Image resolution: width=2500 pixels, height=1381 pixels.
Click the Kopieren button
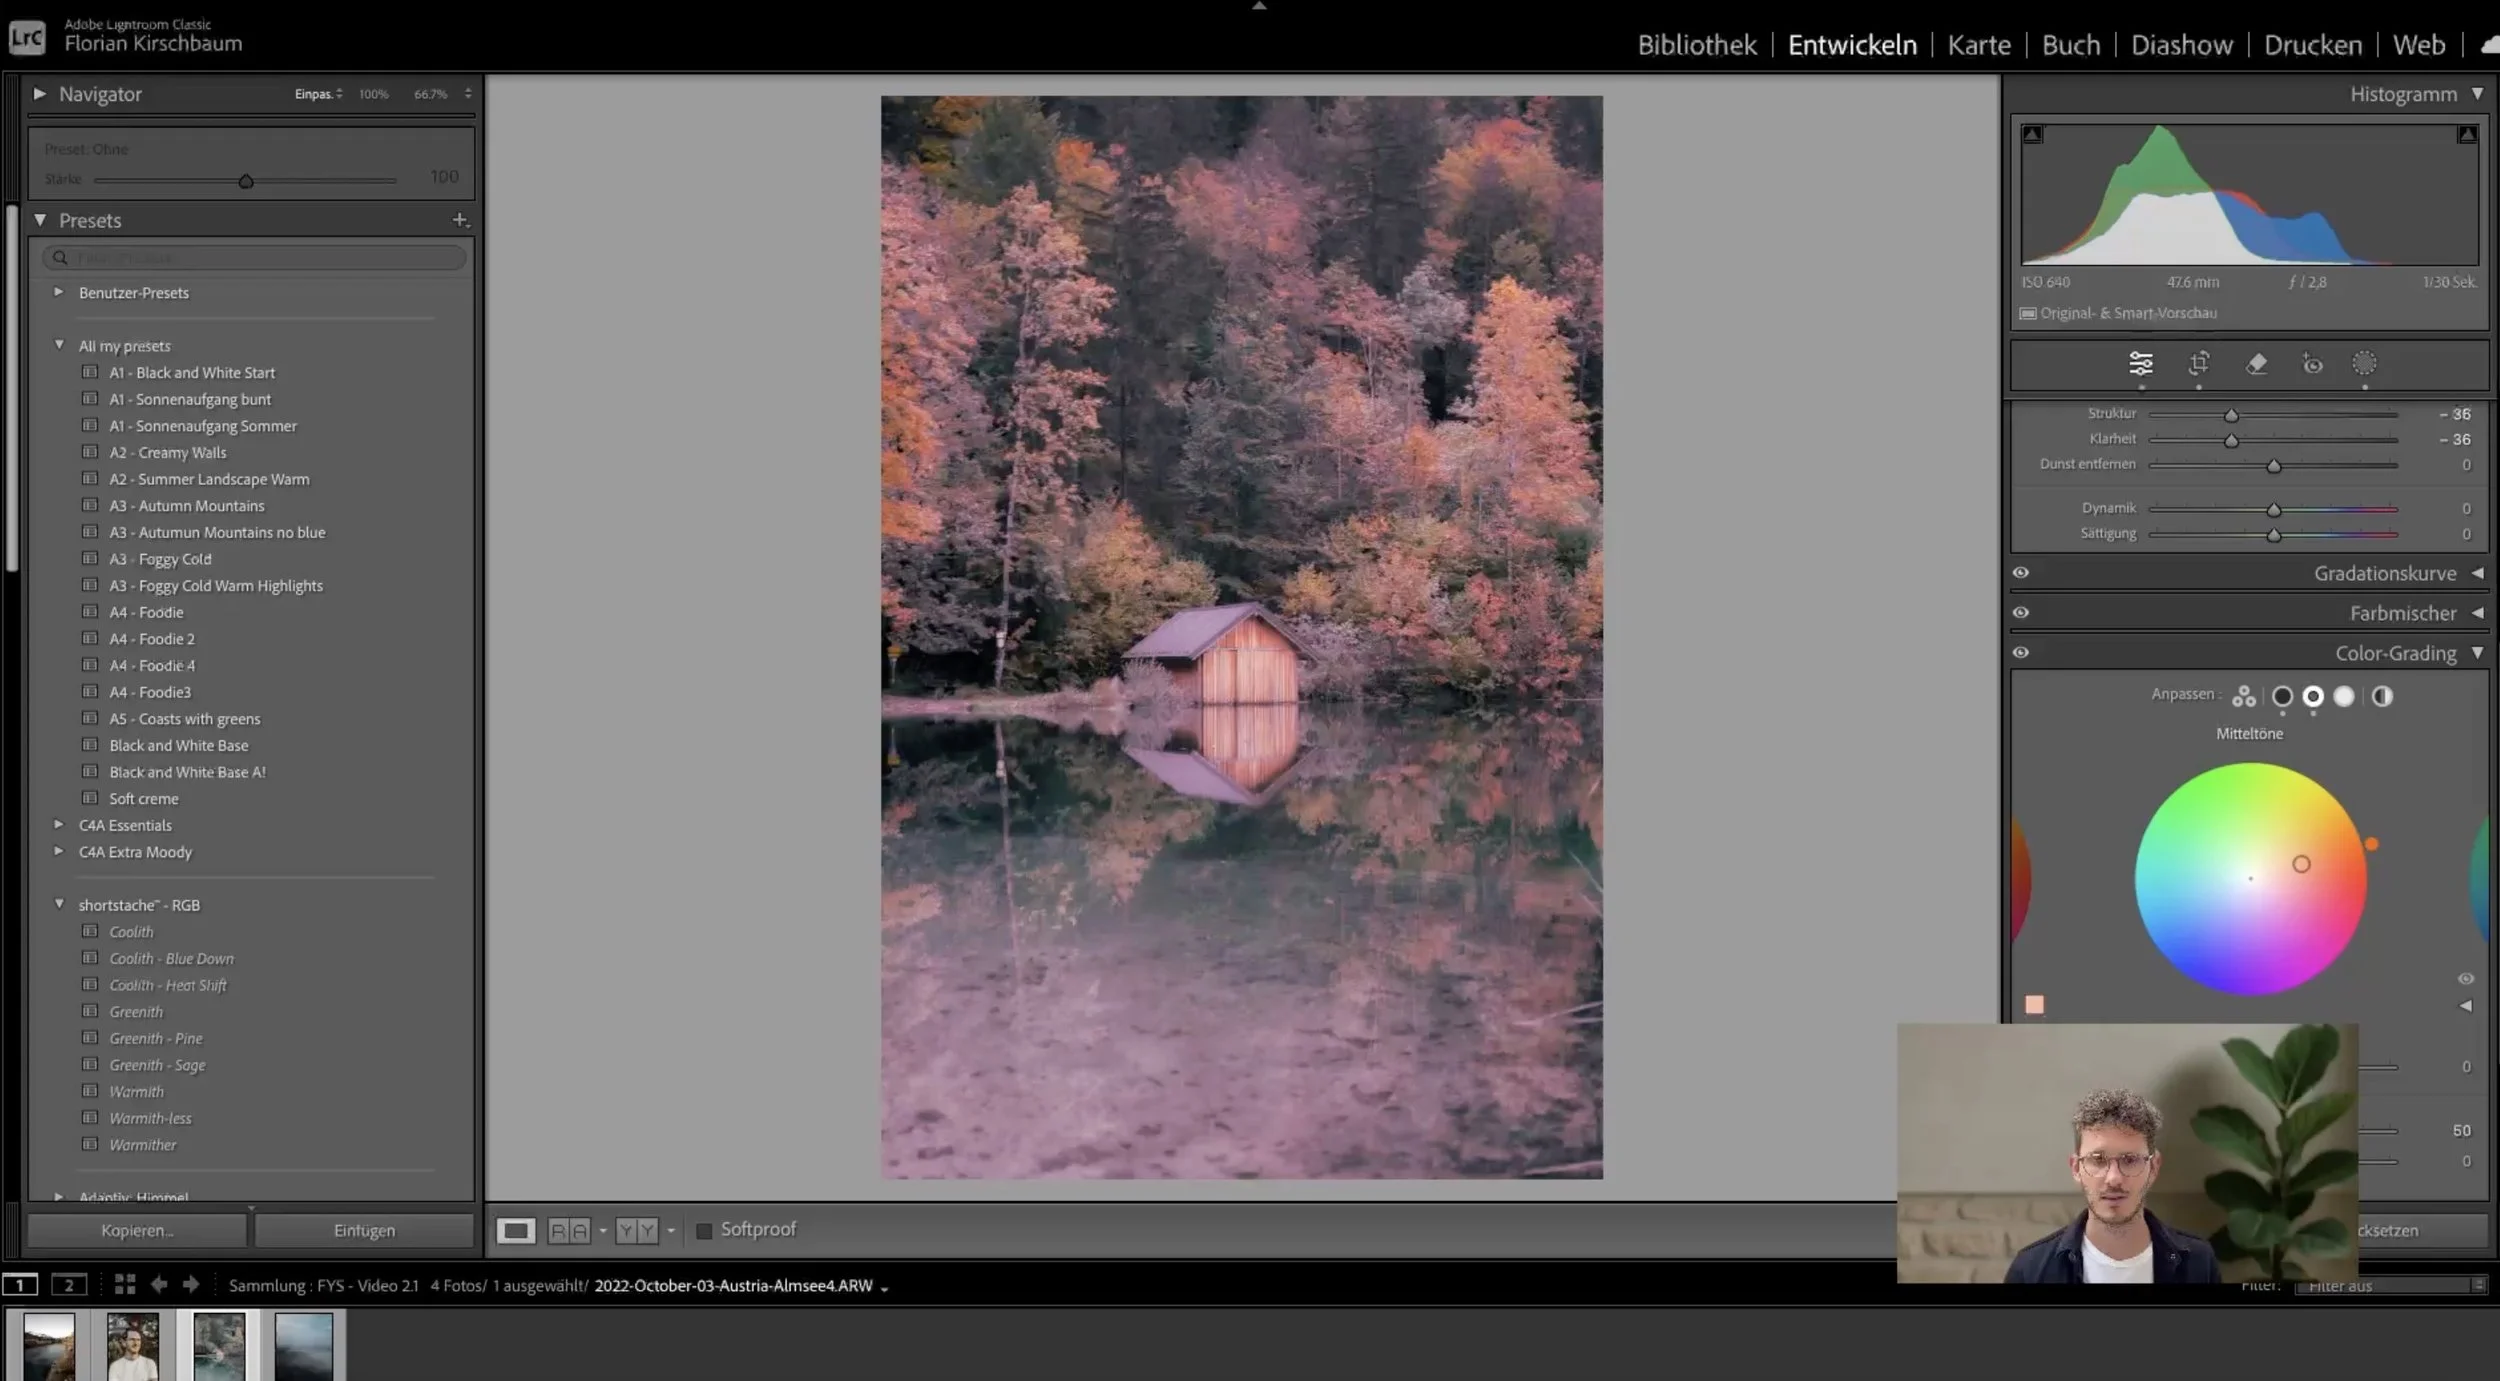click(x=137, y=1230)
